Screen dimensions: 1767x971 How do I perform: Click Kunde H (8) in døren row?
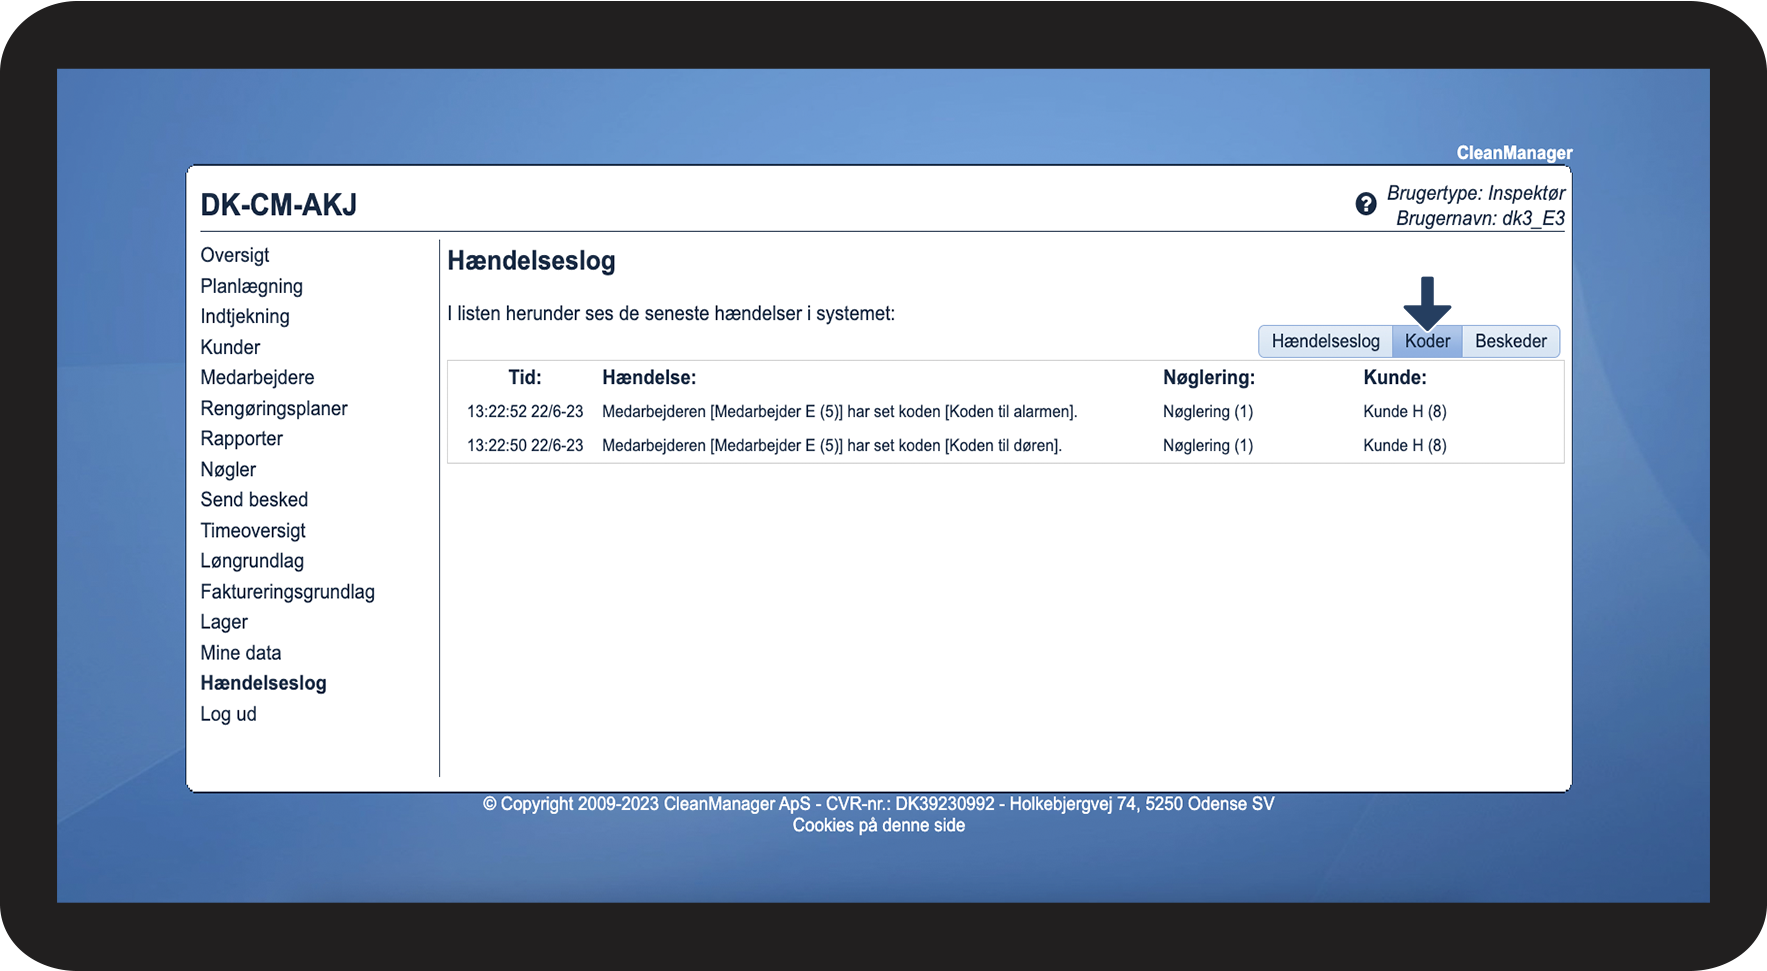click(x=1405, y=445)
